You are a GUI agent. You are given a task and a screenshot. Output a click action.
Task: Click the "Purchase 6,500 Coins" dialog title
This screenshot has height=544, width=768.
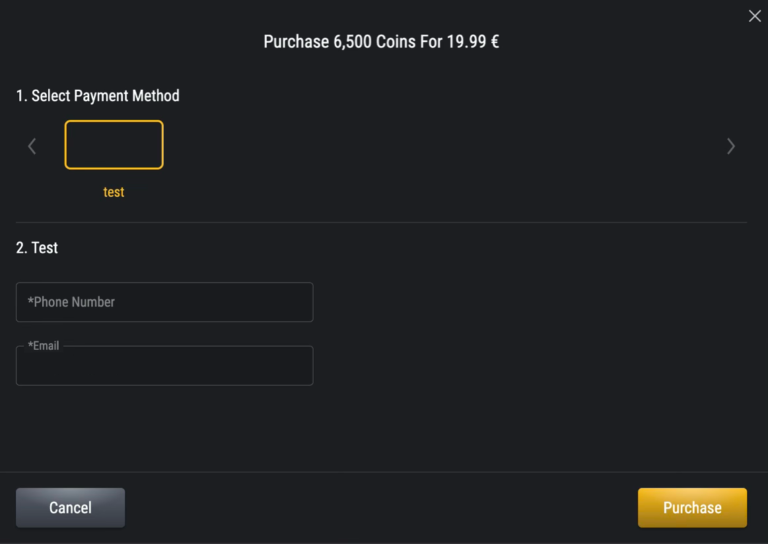click(381, 42)
